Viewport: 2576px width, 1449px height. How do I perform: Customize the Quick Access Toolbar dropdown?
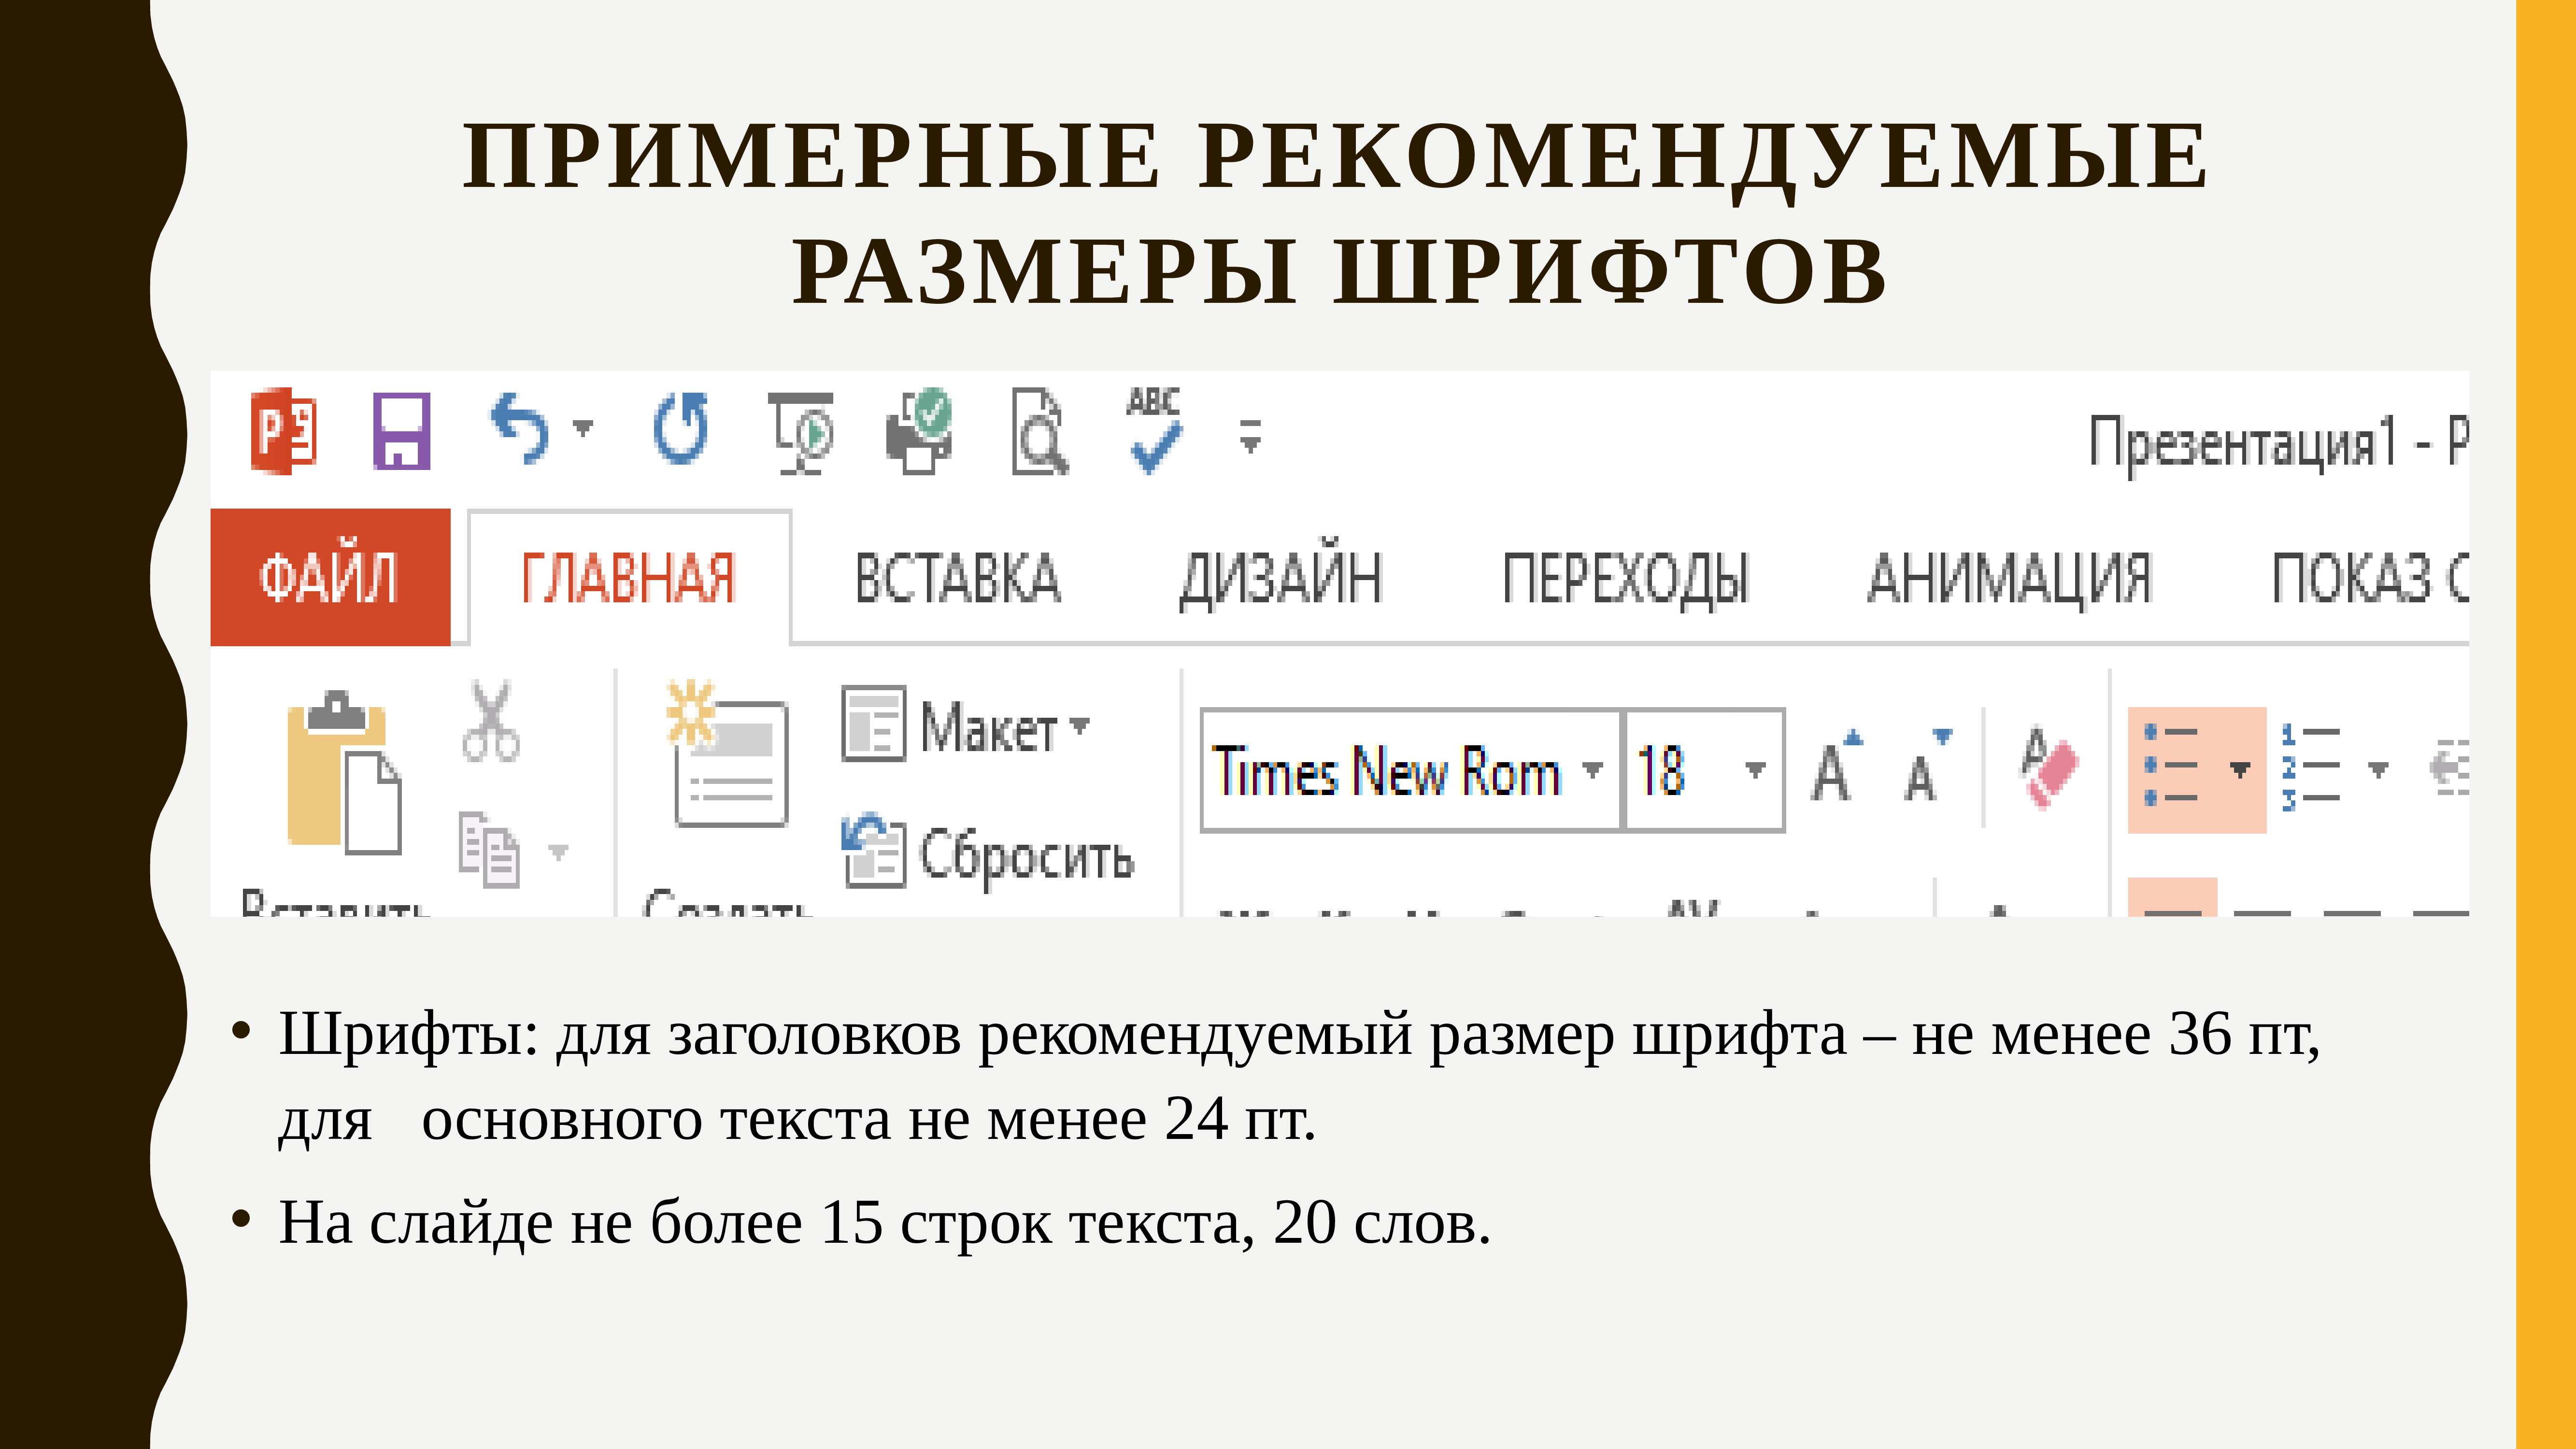[x=1250, y=437]
